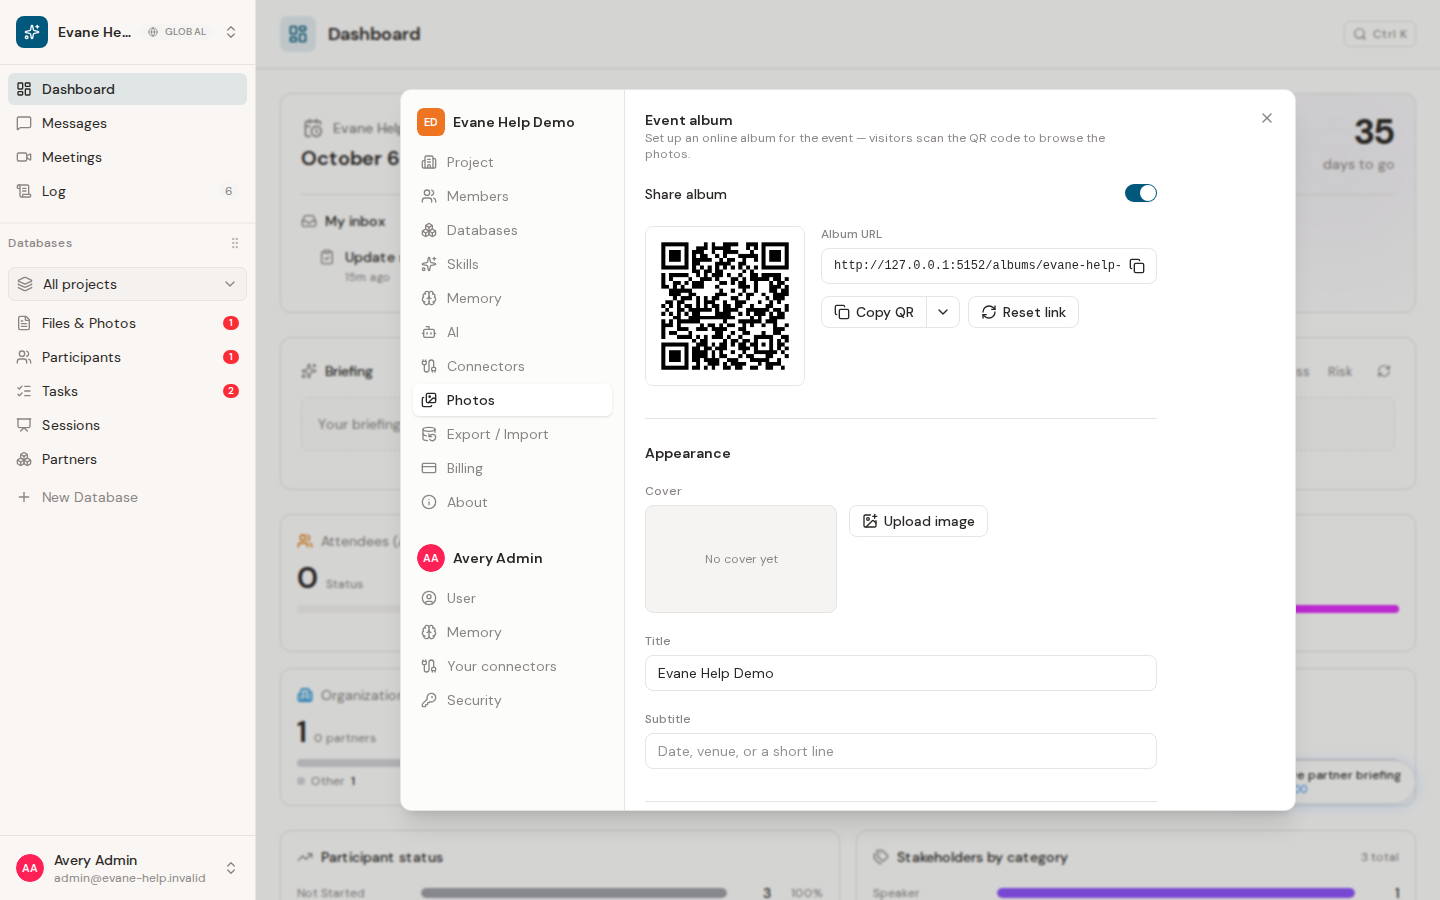The image size is (1440, 900).
Task: Click the Billing card icon
Action: [x=429, y=468]
